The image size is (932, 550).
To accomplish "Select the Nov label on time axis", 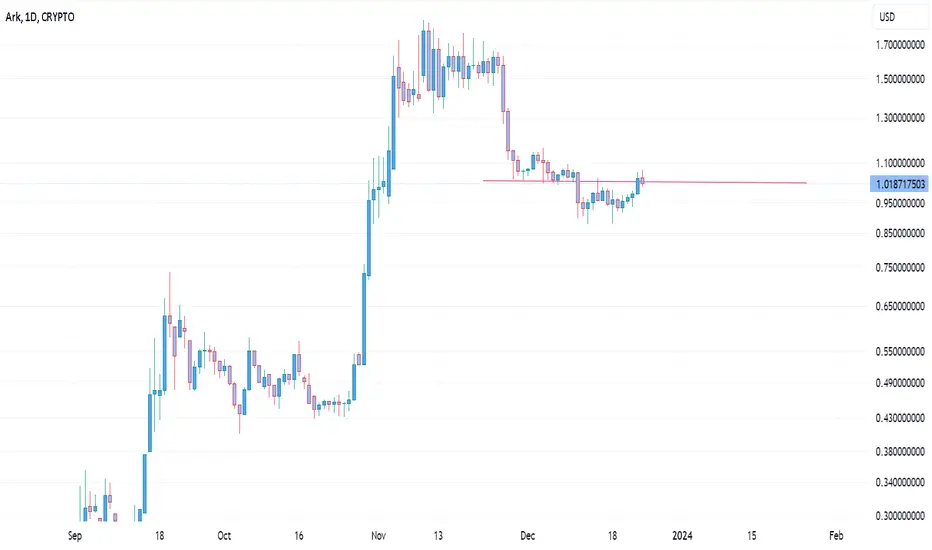I will (x=379, y=536).
